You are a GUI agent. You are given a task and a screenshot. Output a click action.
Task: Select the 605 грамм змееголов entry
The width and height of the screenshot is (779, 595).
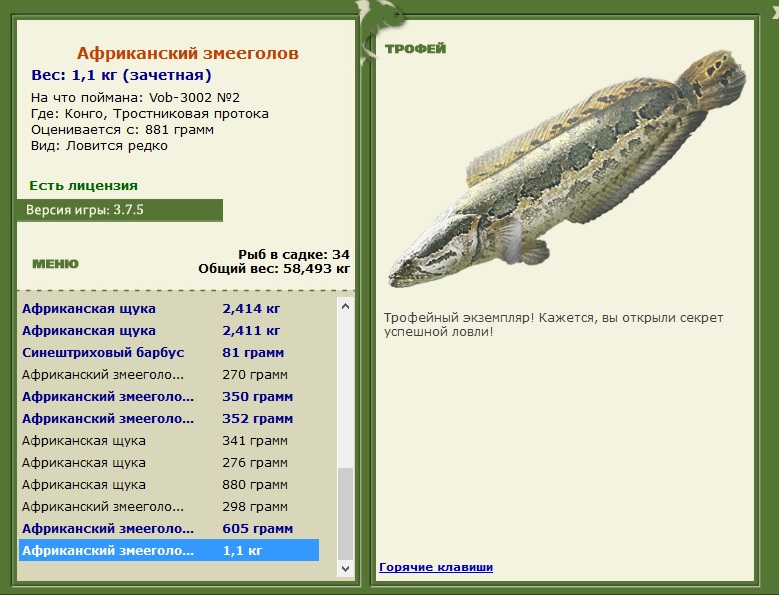pyautogui.click(x=169, y=528)
